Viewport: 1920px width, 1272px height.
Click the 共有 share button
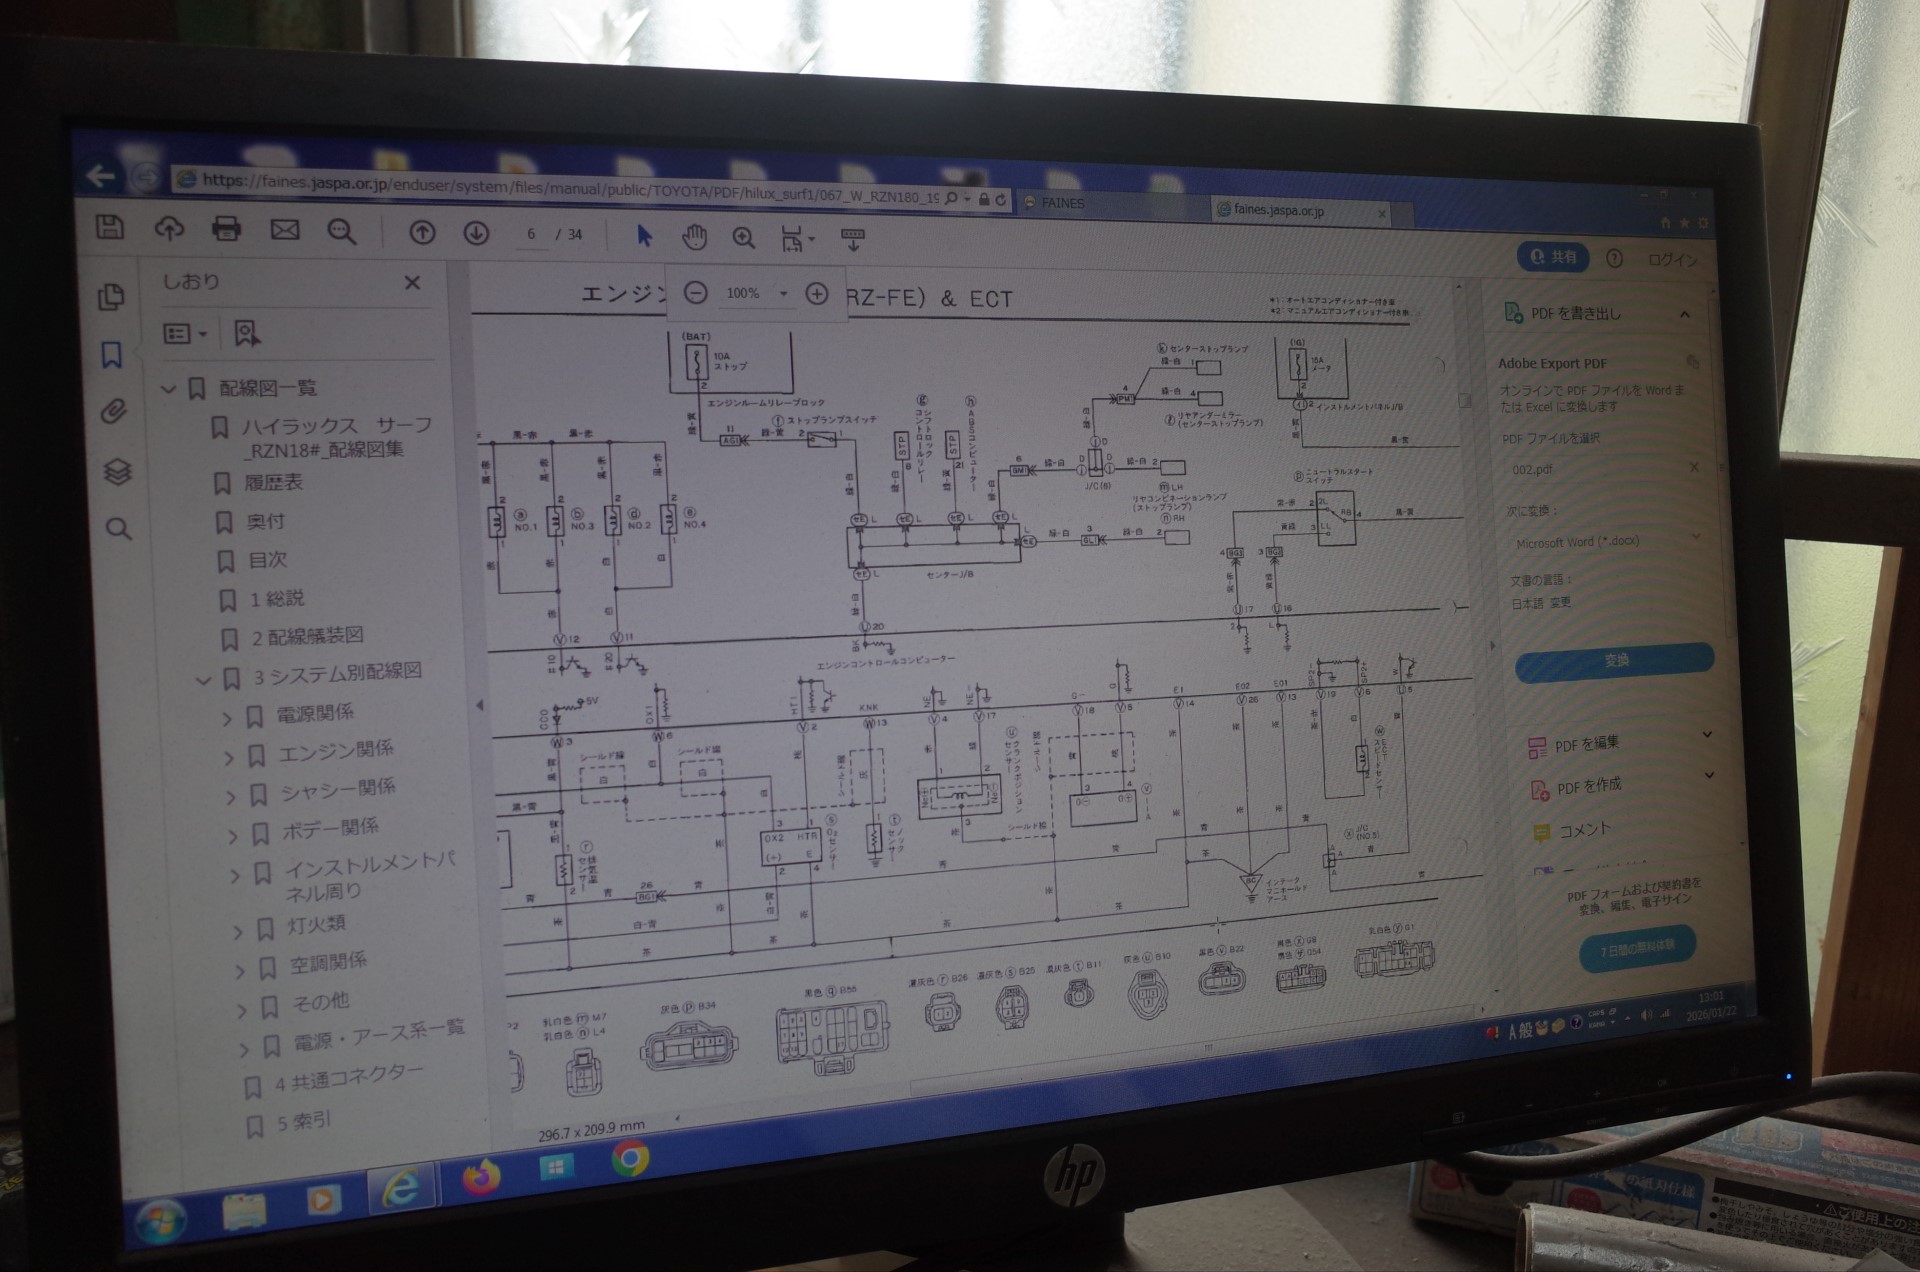click(1553, 257)
